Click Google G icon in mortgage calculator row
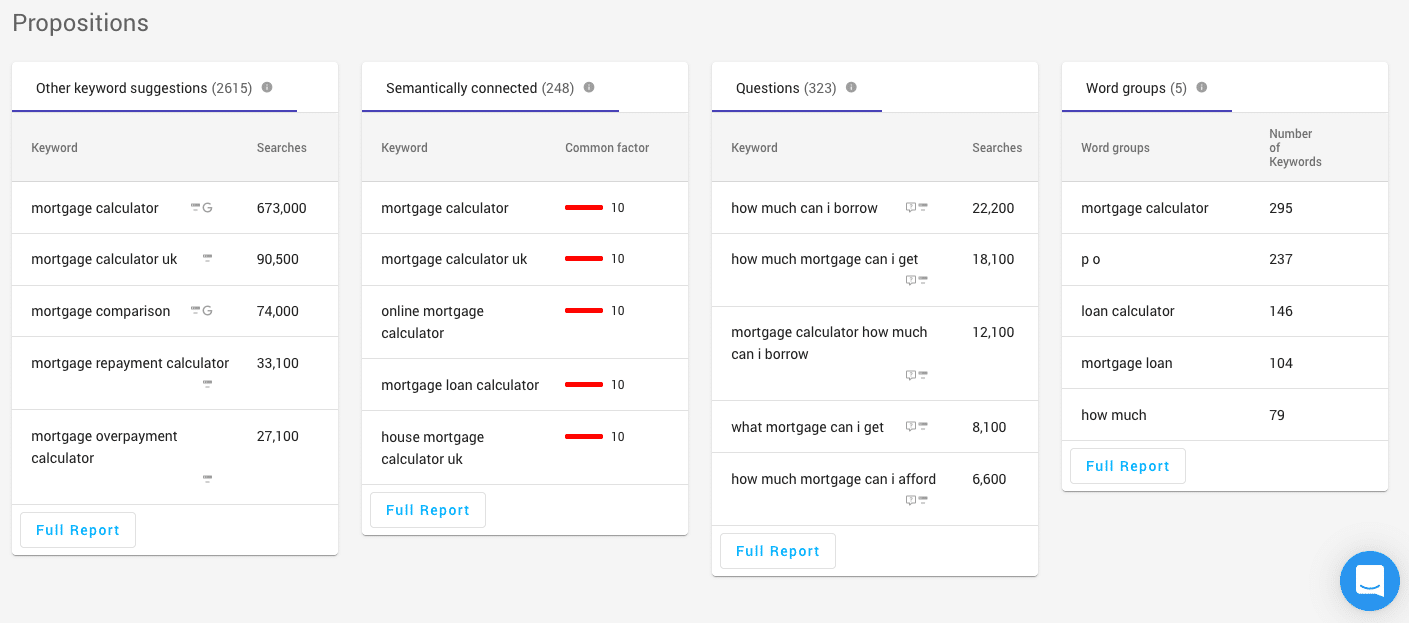The height and width of the screenshot is (623, 1409). pos(208,208)
